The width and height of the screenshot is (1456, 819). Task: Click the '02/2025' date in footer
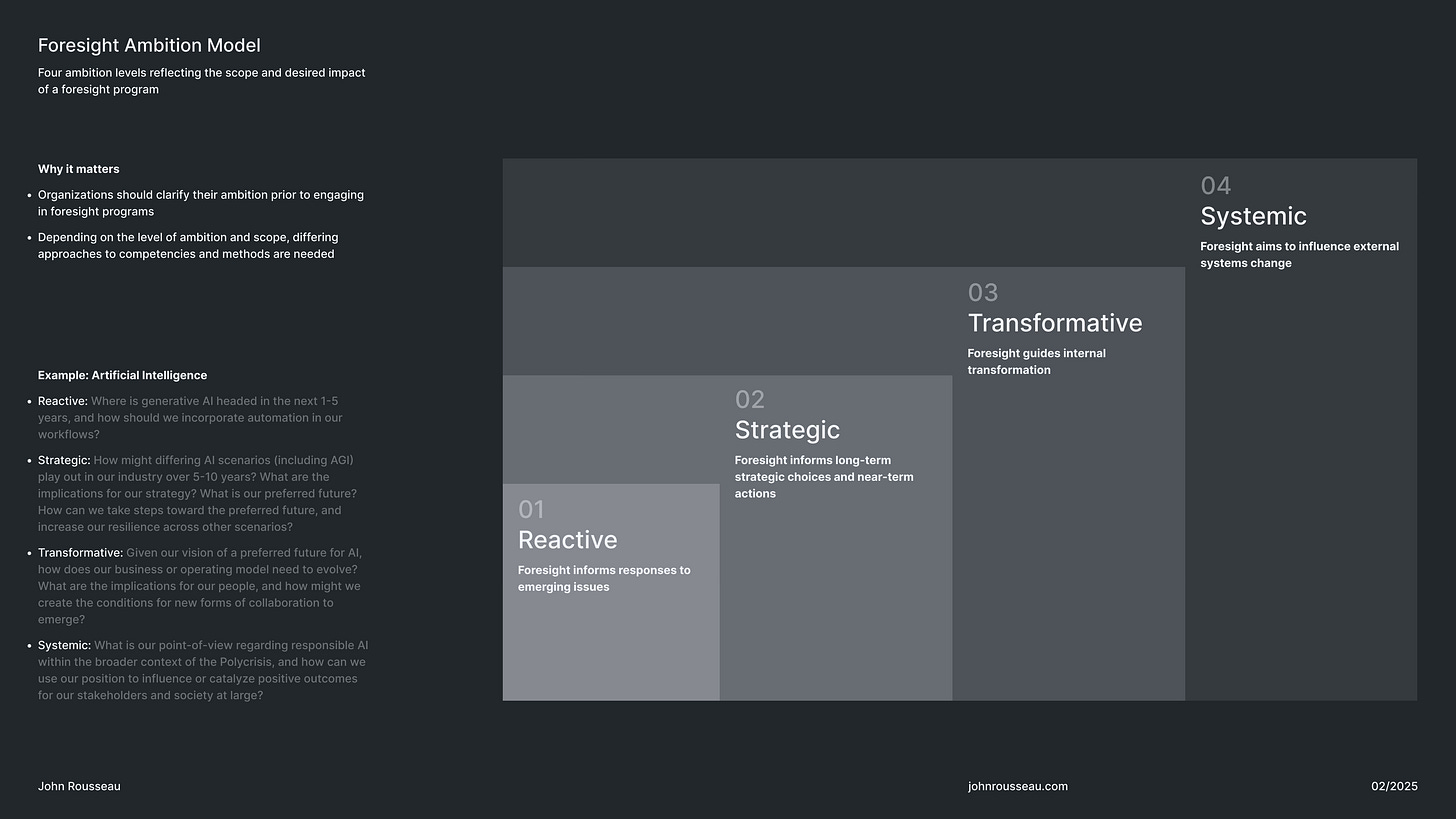point(1394,786)
